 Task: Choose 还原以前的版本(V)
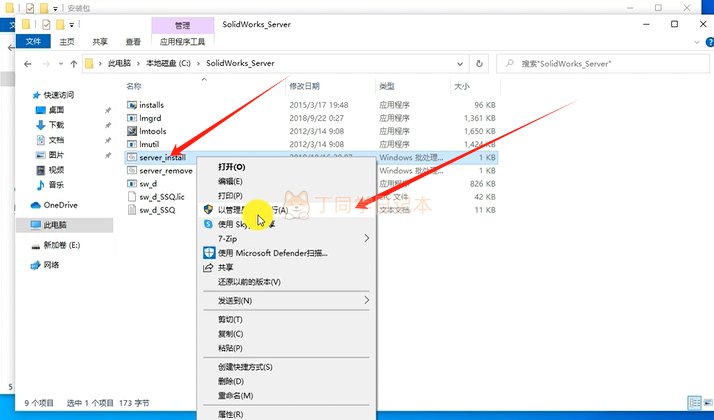(x=249, y=282)
